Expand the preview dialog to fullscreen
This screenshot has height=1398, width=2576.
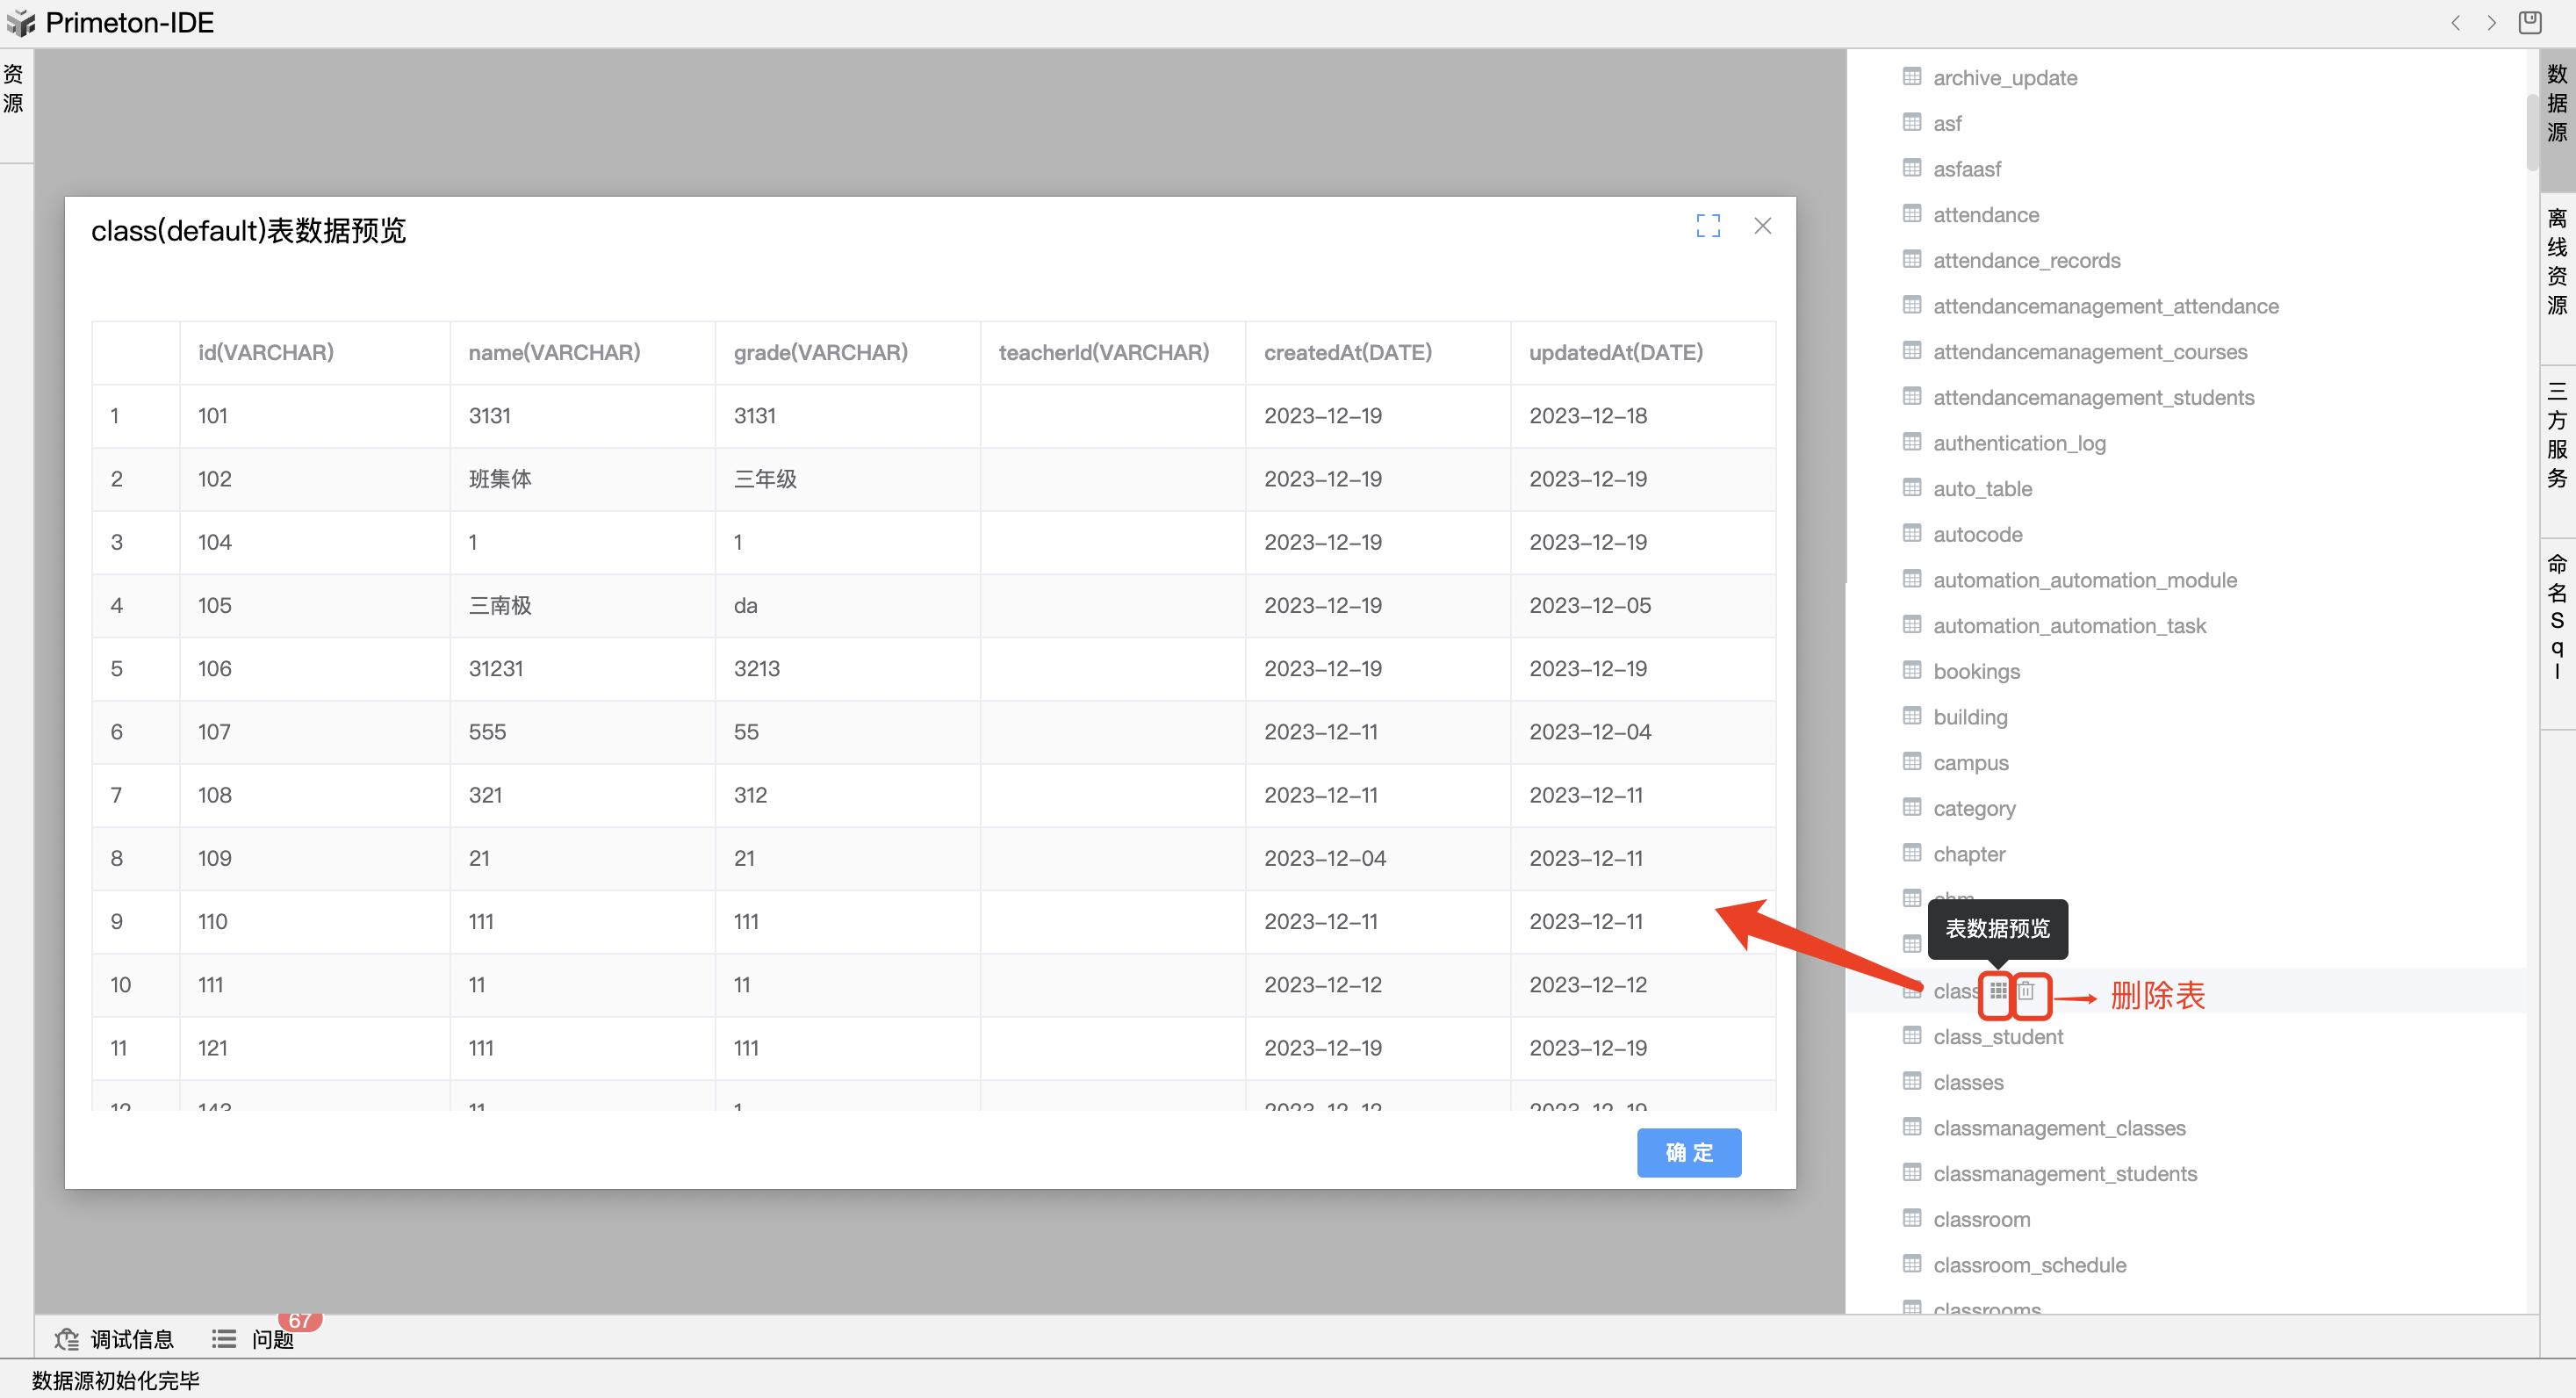(1708, 226)
